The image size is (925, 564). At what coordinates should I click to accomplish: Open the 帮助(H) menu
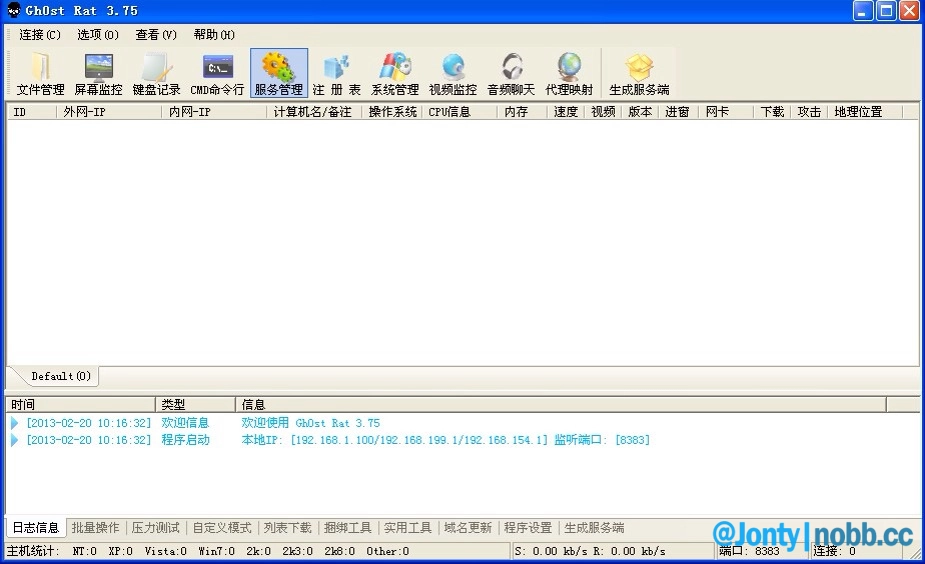tap(214, 35)
